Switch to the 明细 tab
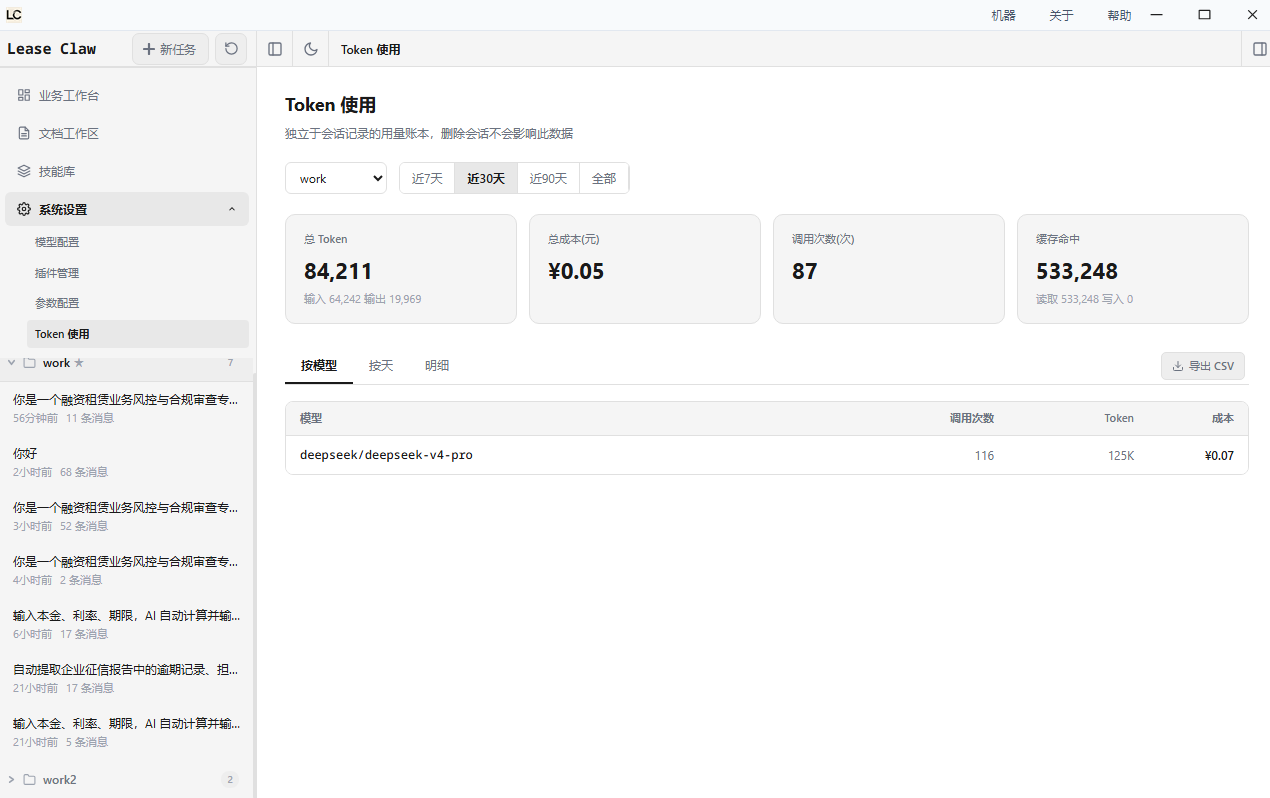 [437, 366]
